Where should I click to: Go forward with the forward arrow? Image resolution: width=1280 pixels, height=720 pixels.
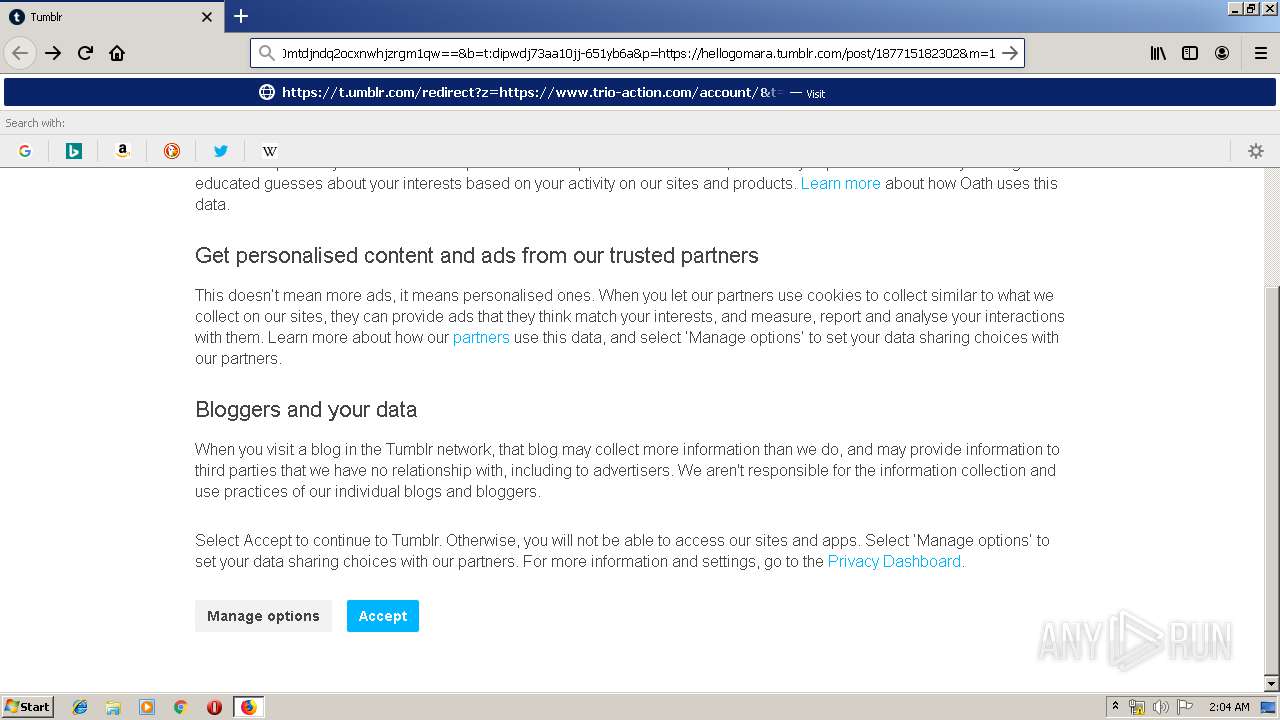[x=53, y=53]
